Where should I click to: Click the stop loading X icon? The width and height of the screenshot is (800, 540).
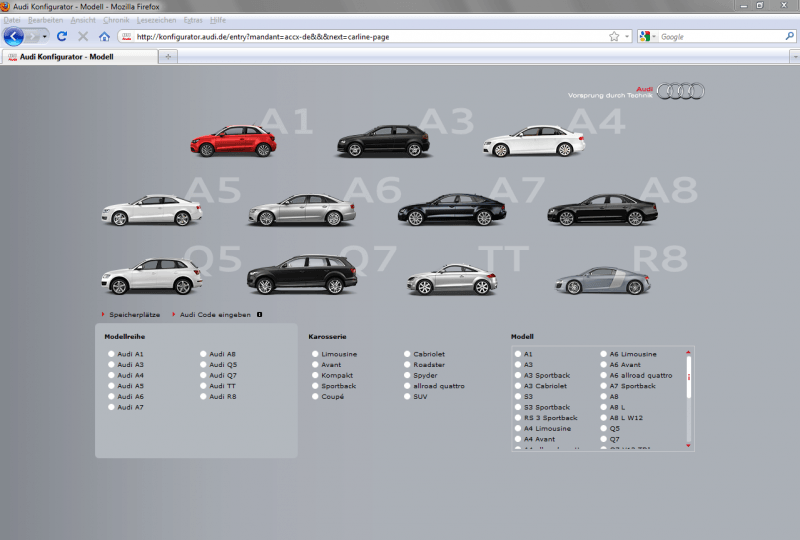tap(83, 36)
